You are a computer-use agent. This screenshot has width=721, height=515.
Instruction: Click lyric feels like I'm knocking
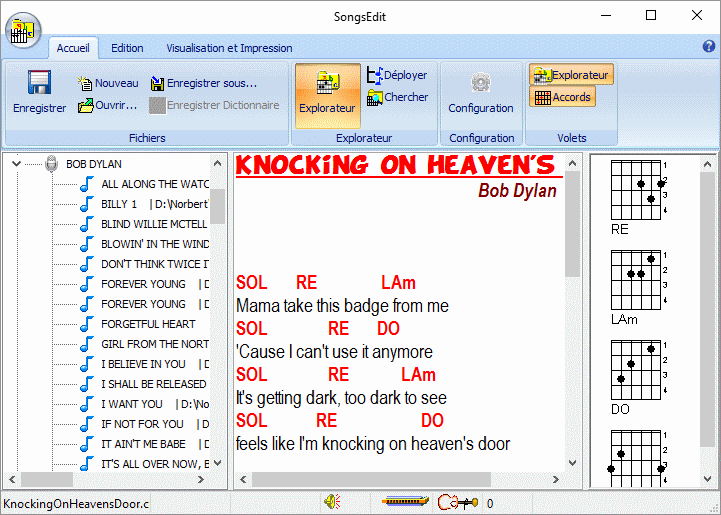(x=373, y=444)
